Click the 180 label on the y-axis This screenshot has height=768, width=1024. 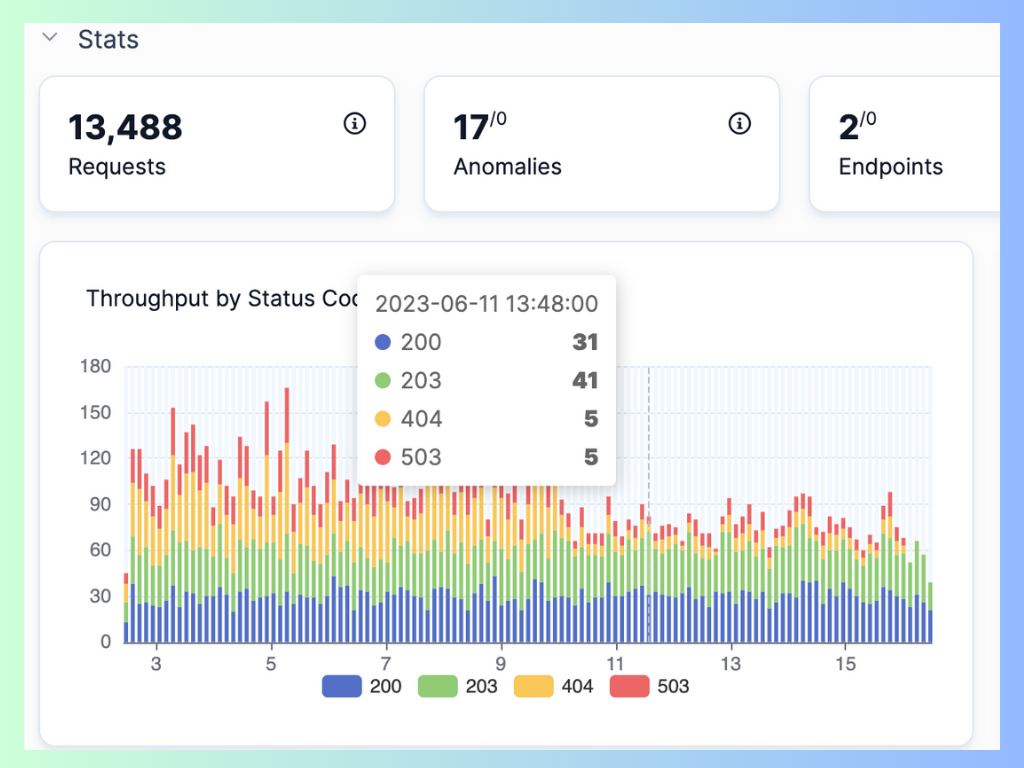pos(96,366)
